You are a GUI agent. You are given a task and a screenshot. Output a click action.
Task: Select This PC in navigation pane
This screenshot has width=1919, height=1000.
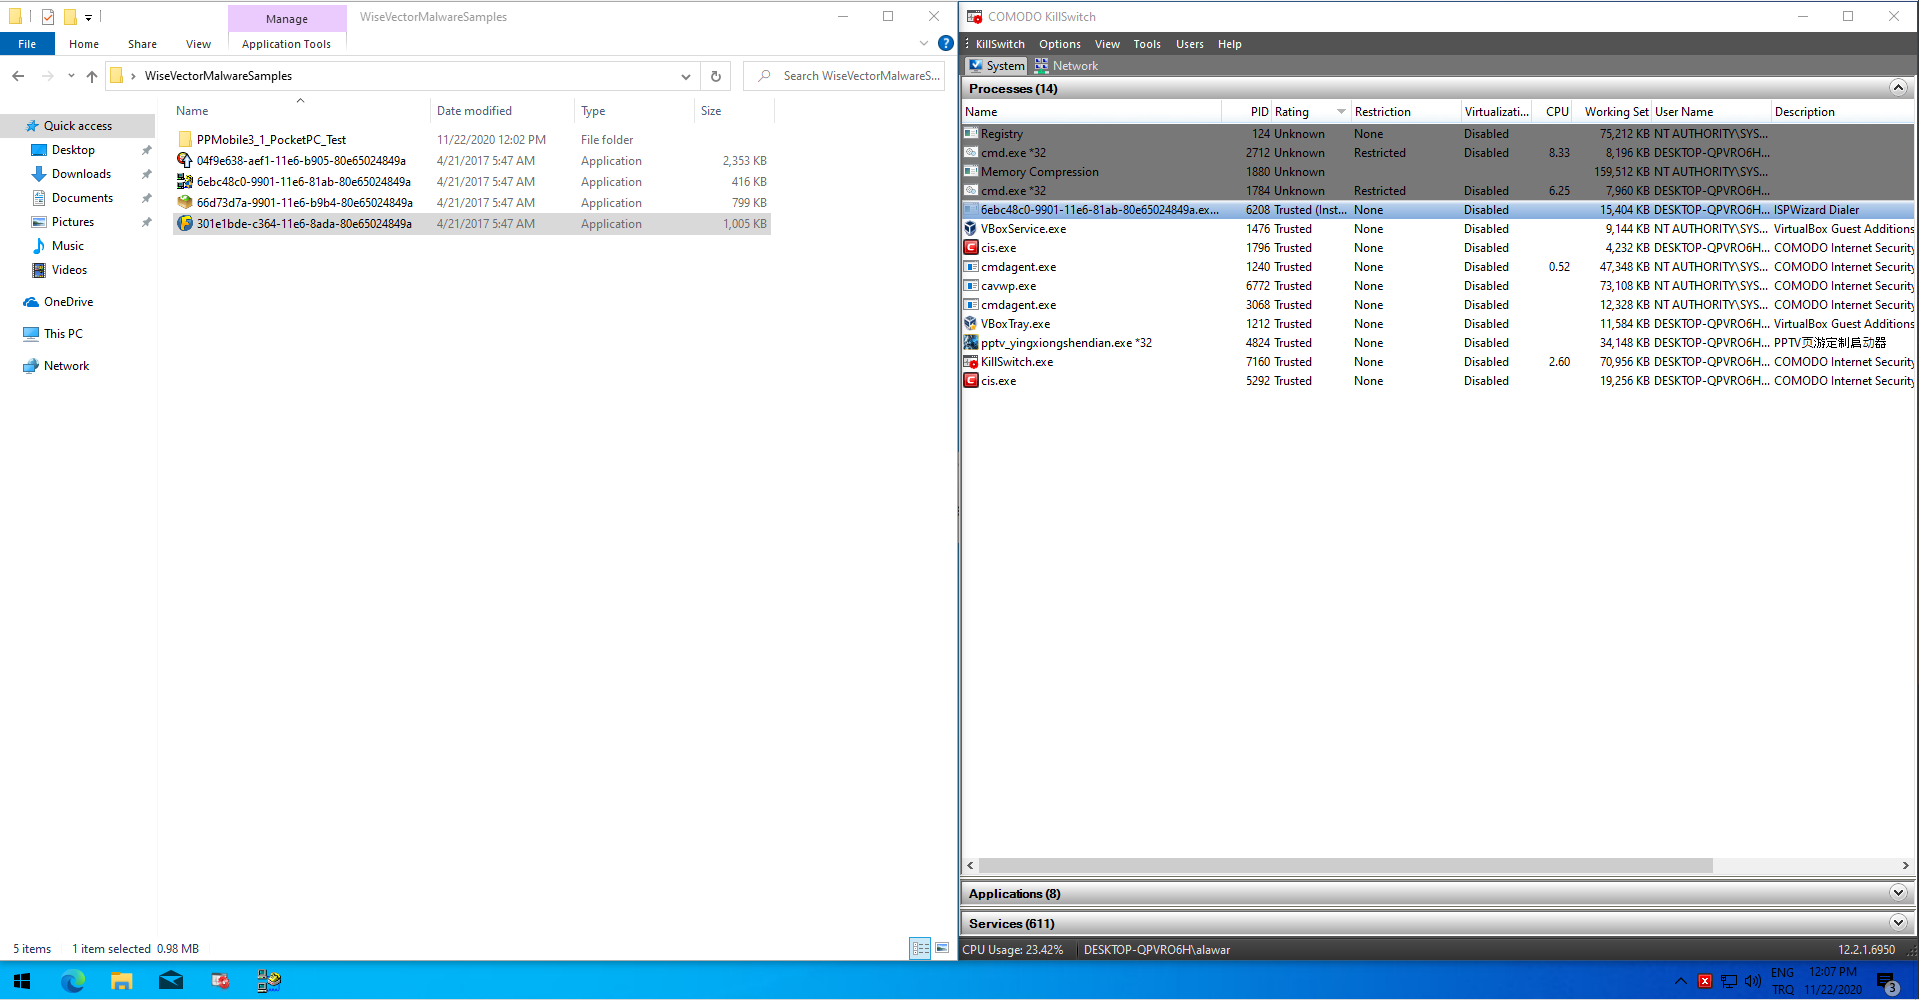click(63, 334)
